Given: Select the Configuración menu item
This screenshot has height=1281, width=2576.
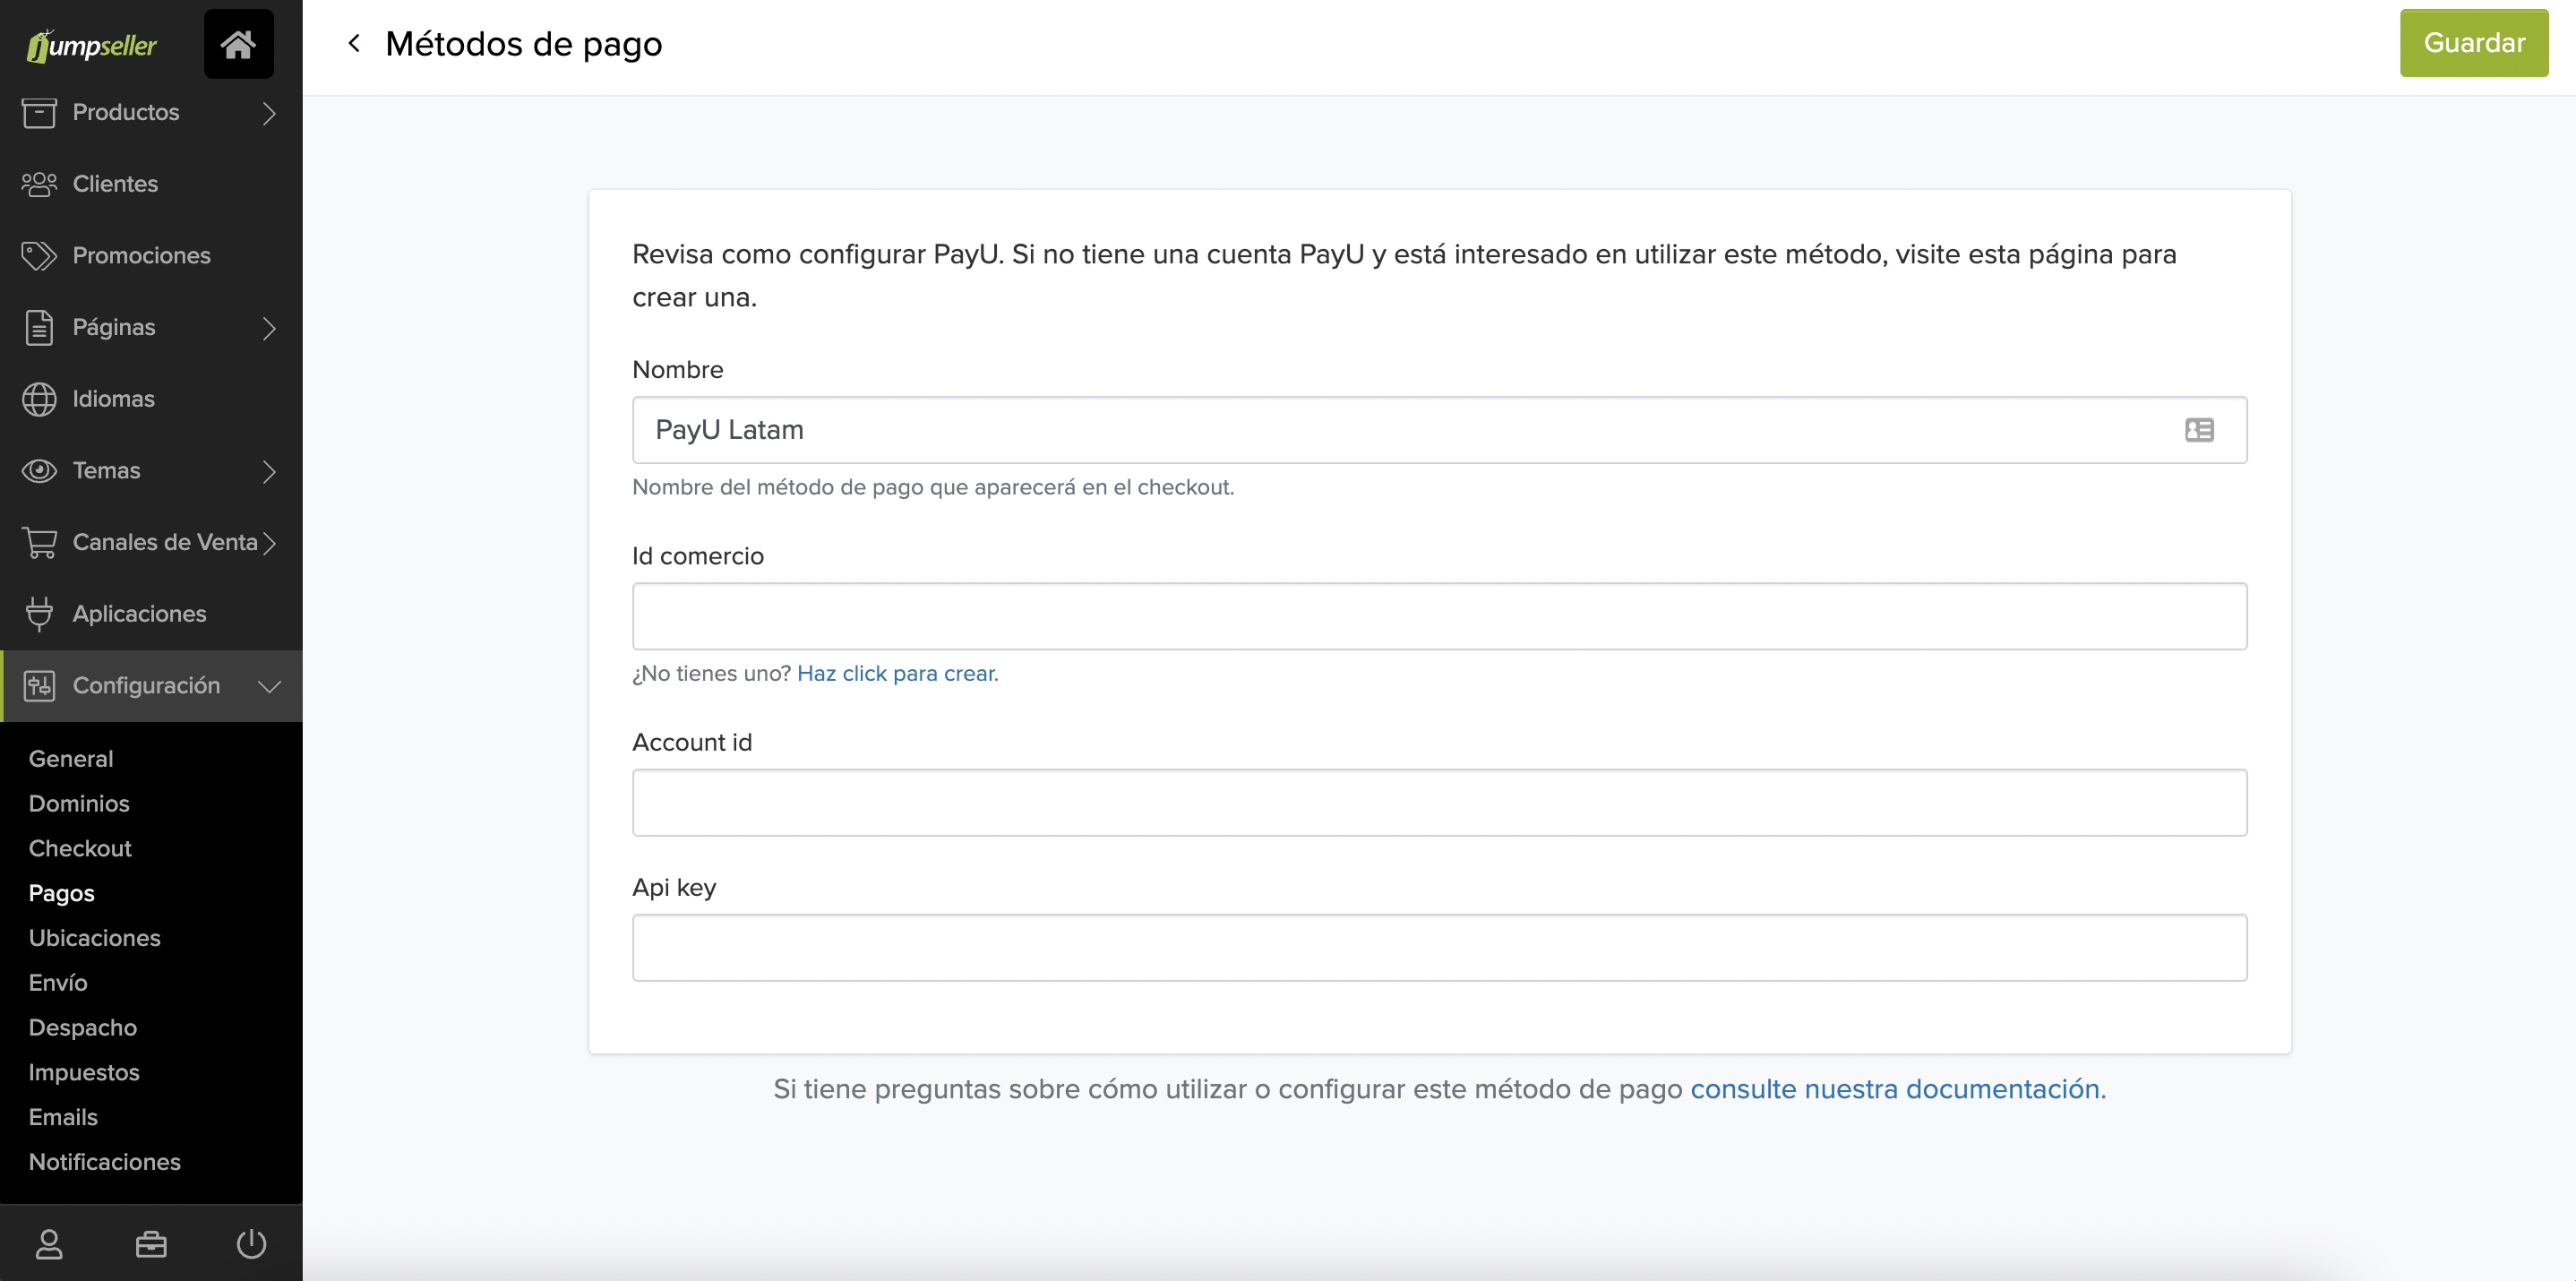Looking at the screenshot, I should click(x=151, y=686).
